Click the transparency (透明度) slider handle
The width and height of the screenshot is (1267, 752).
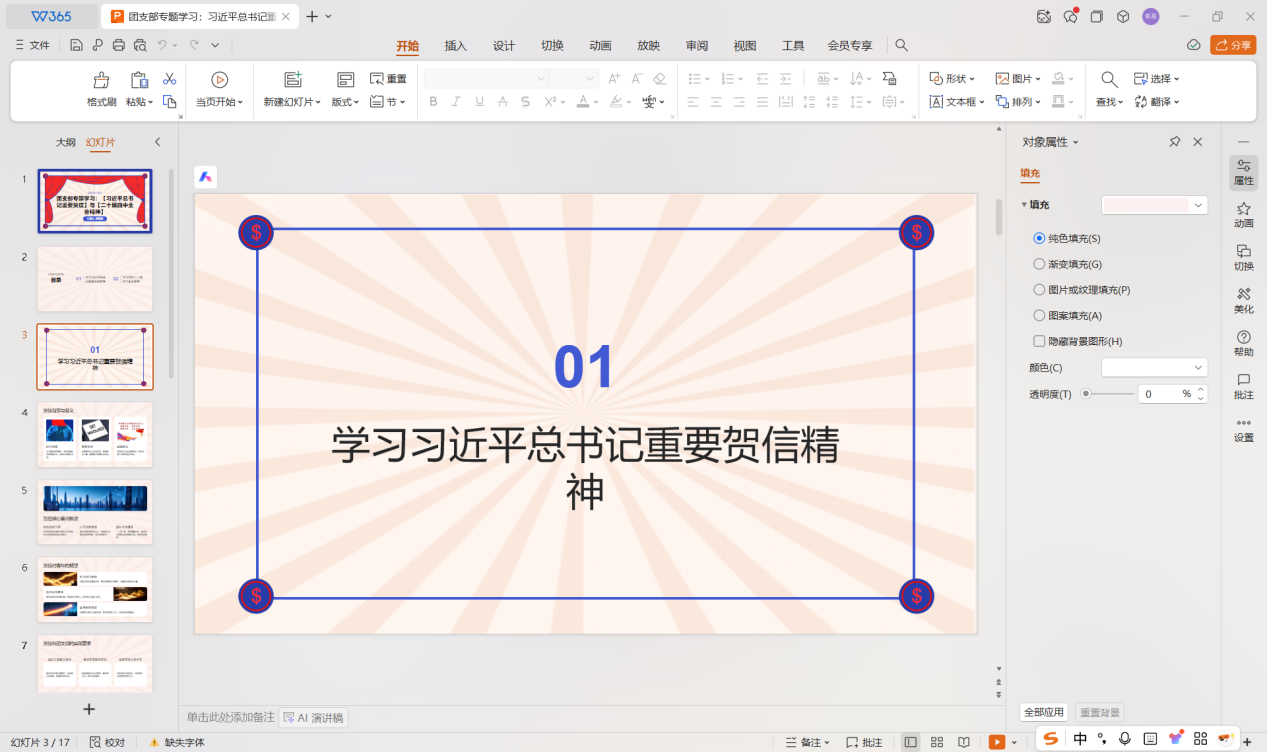pyautogui.click(x=1086, y=394)
